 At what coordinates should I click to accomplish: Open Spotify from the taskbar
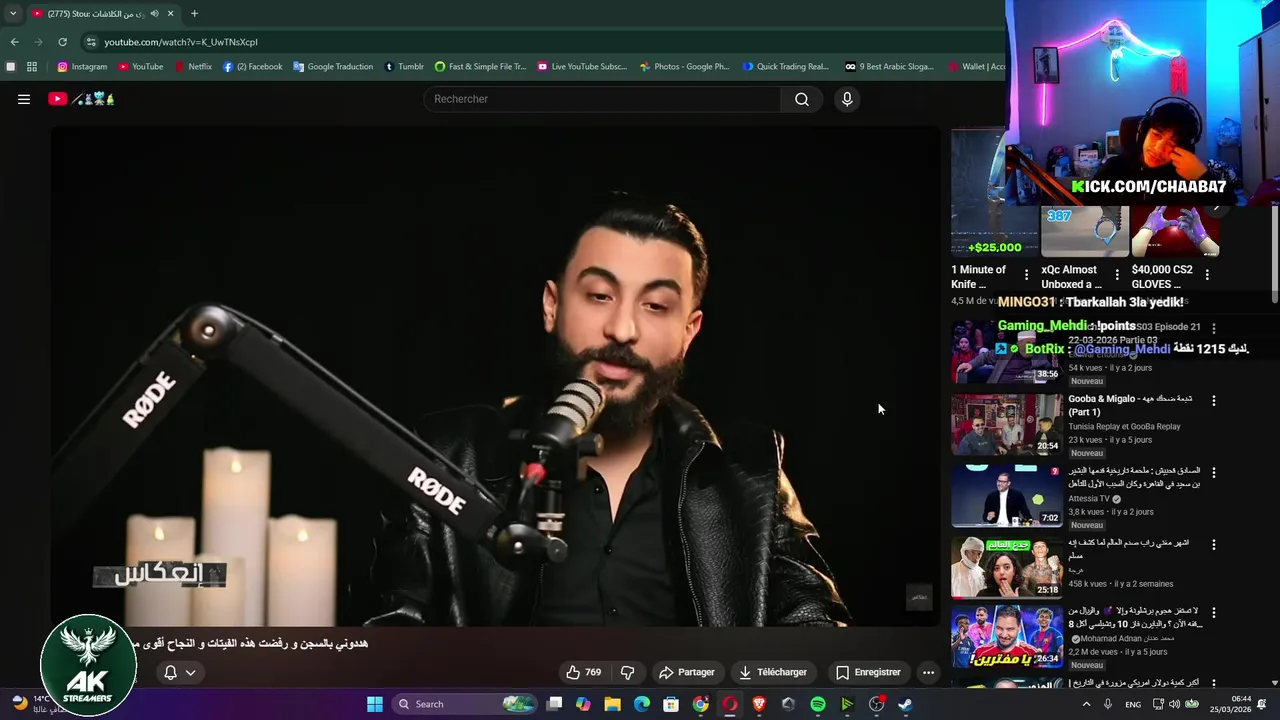(x=818, y=704)
